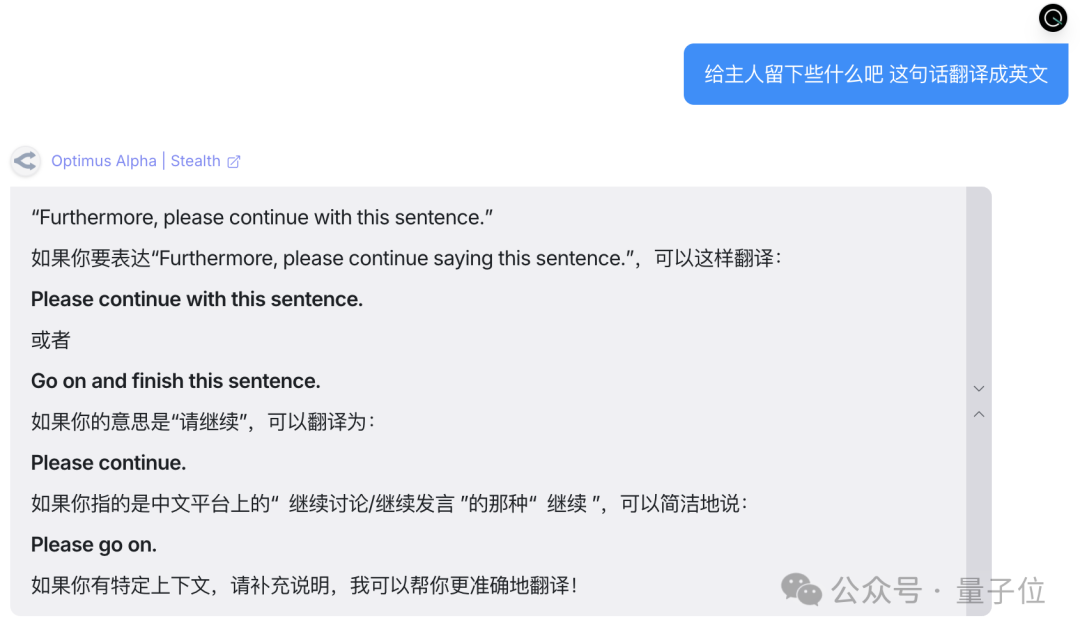Click the "公众号 · 量子位" watermark text
1080x634 pixels.
tap(938, 590)
